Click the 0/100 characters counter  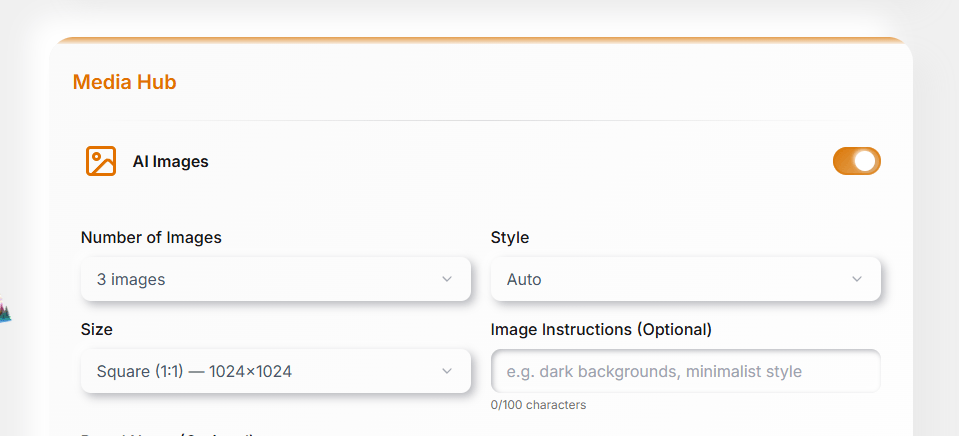pos(538,405)
